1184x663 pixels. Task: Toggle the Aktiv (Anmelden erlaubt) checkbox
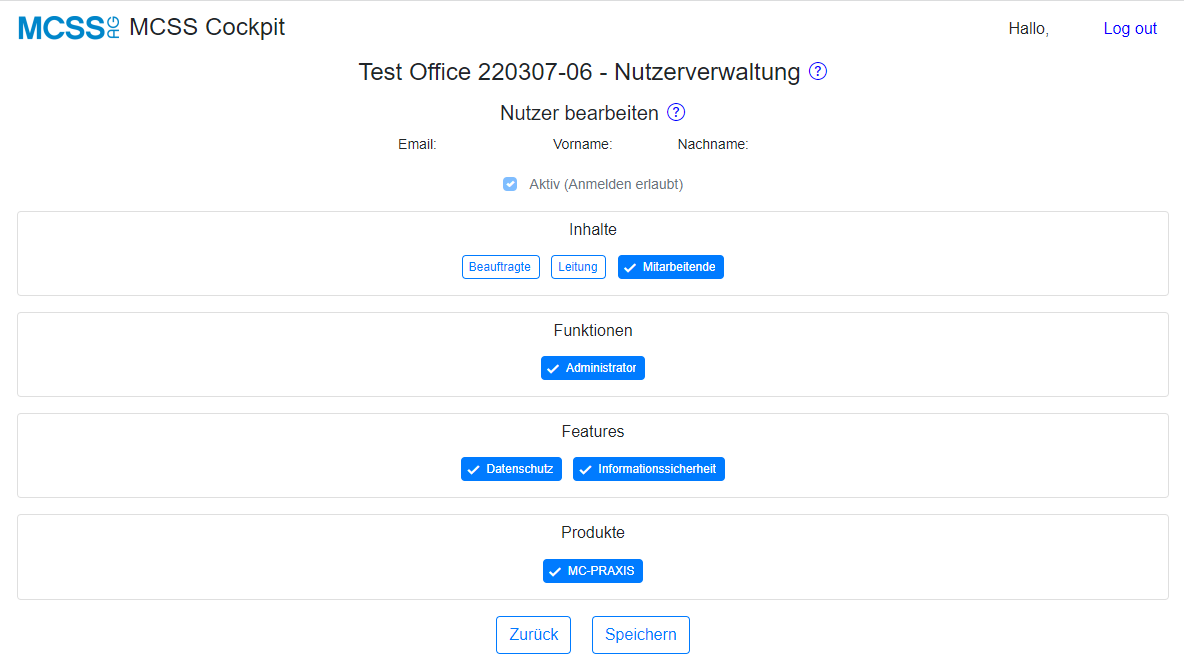[x=510, y=184]
